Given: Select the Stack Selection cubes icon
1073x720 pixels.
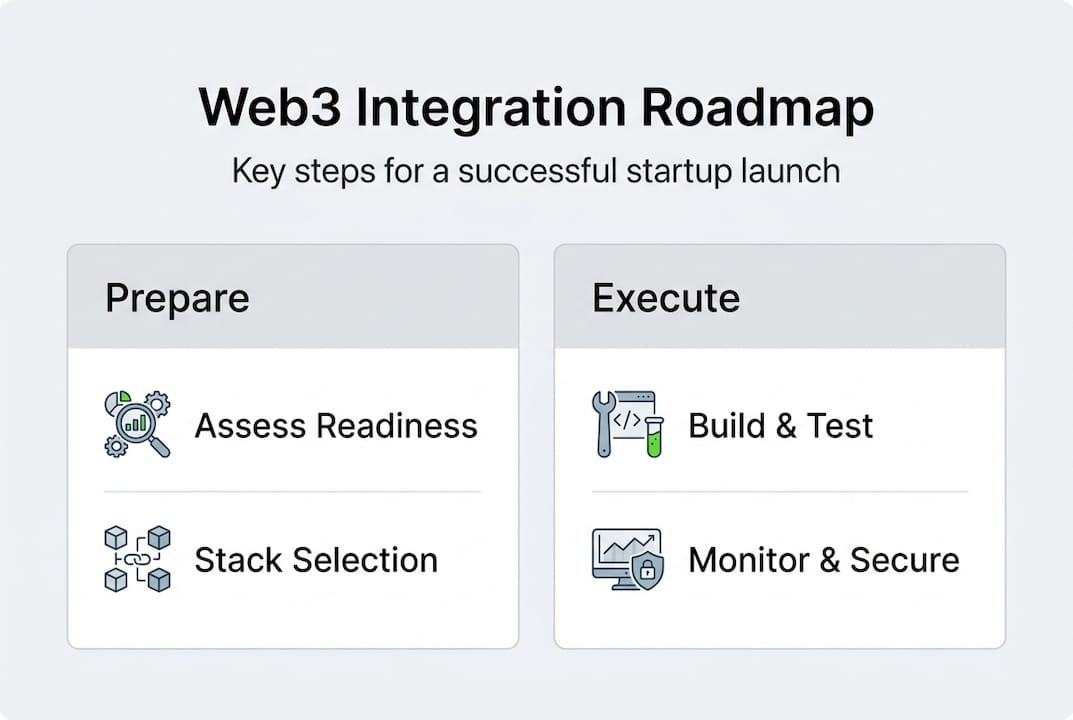Looking at the screenshot, I should point(137,559).
